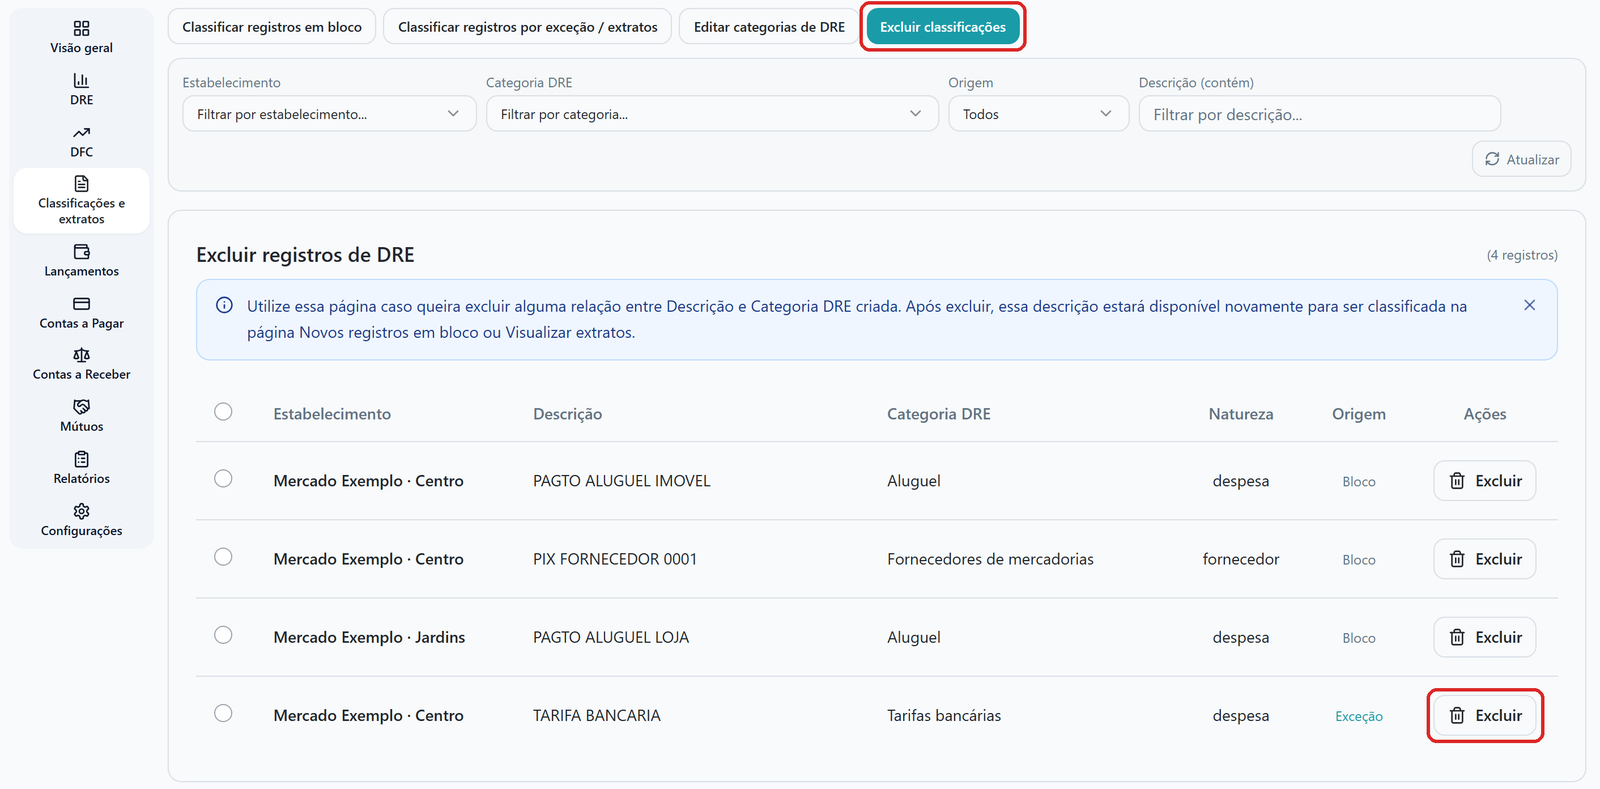Screen dimensions: 1600x789
Task: Click trash icon for TARIFA BANCARIA
Action: tap(1457, 715)
